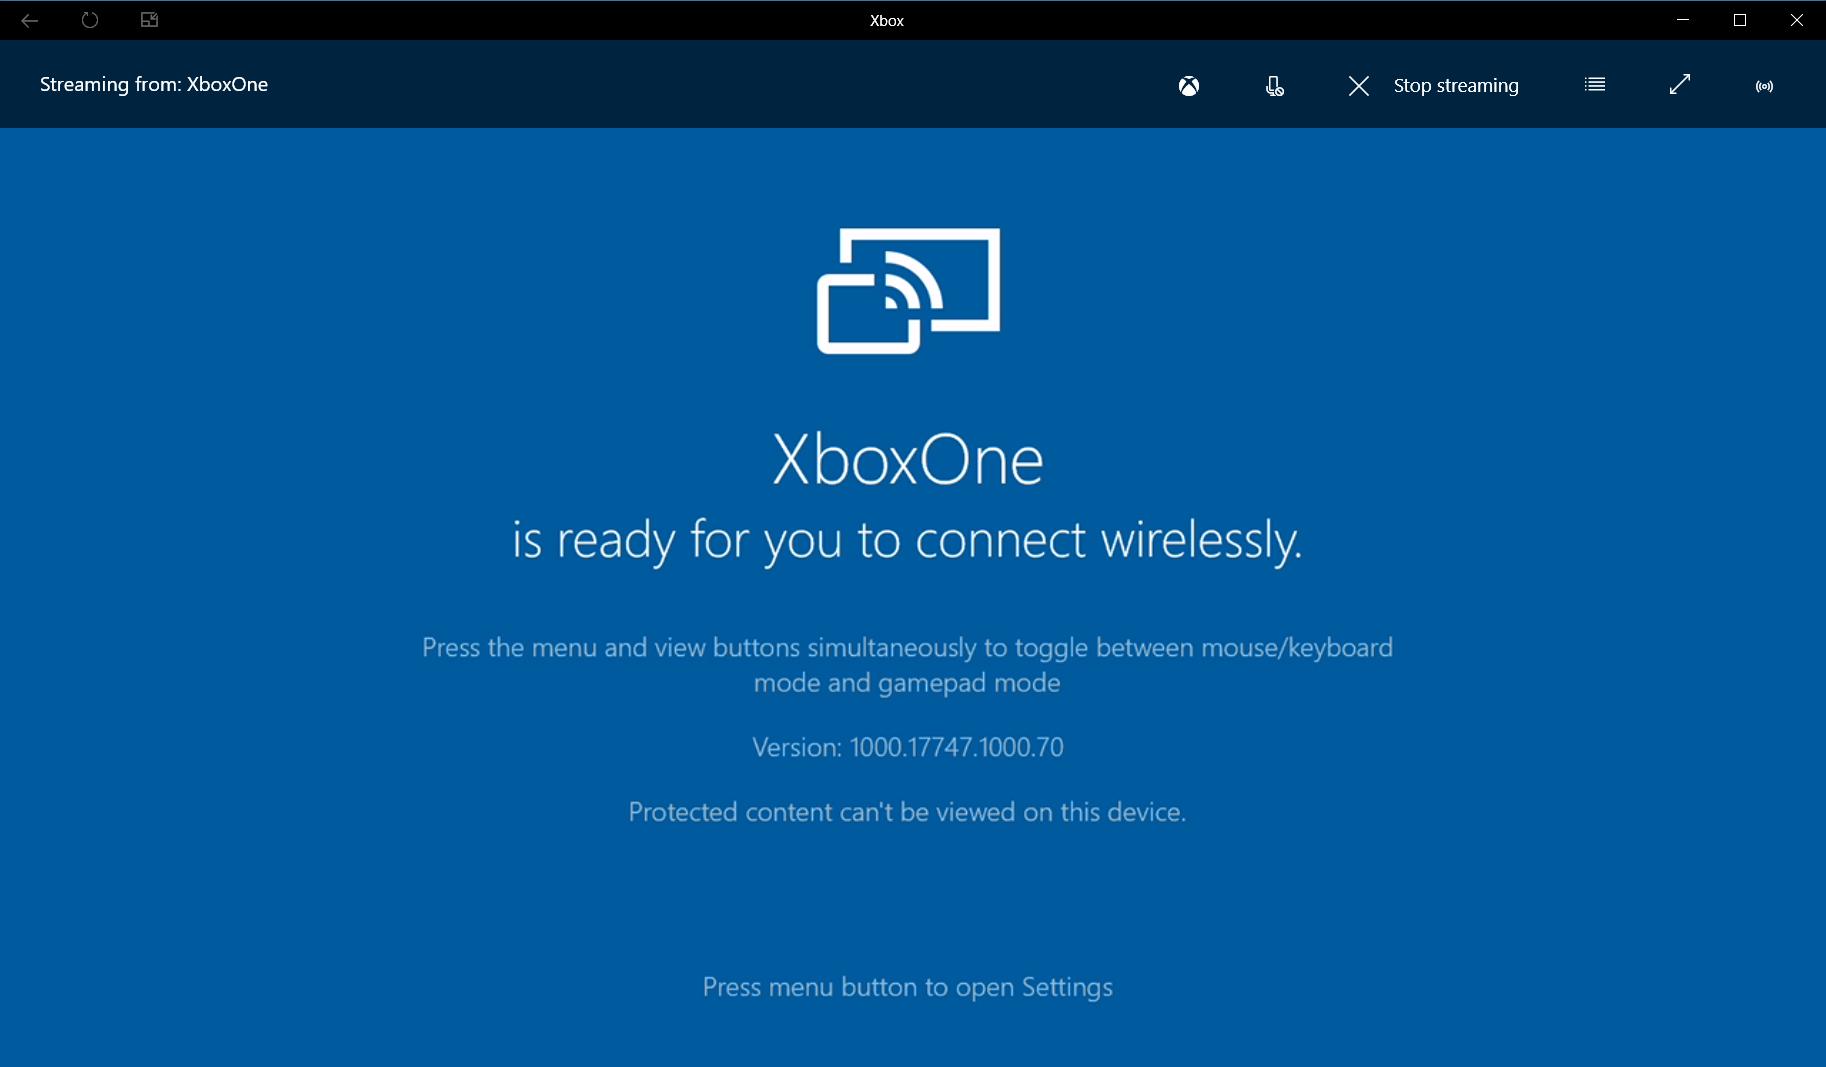
Task: Click 'Version: 1000.17747.1000.70' text
Action: point(908,747)
